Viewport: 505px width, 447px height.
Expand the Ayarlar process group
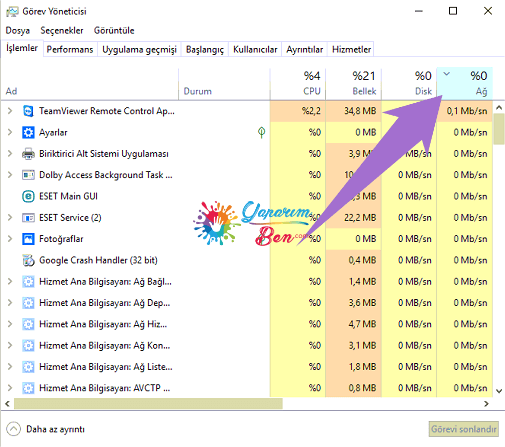[x=10, y=132]
